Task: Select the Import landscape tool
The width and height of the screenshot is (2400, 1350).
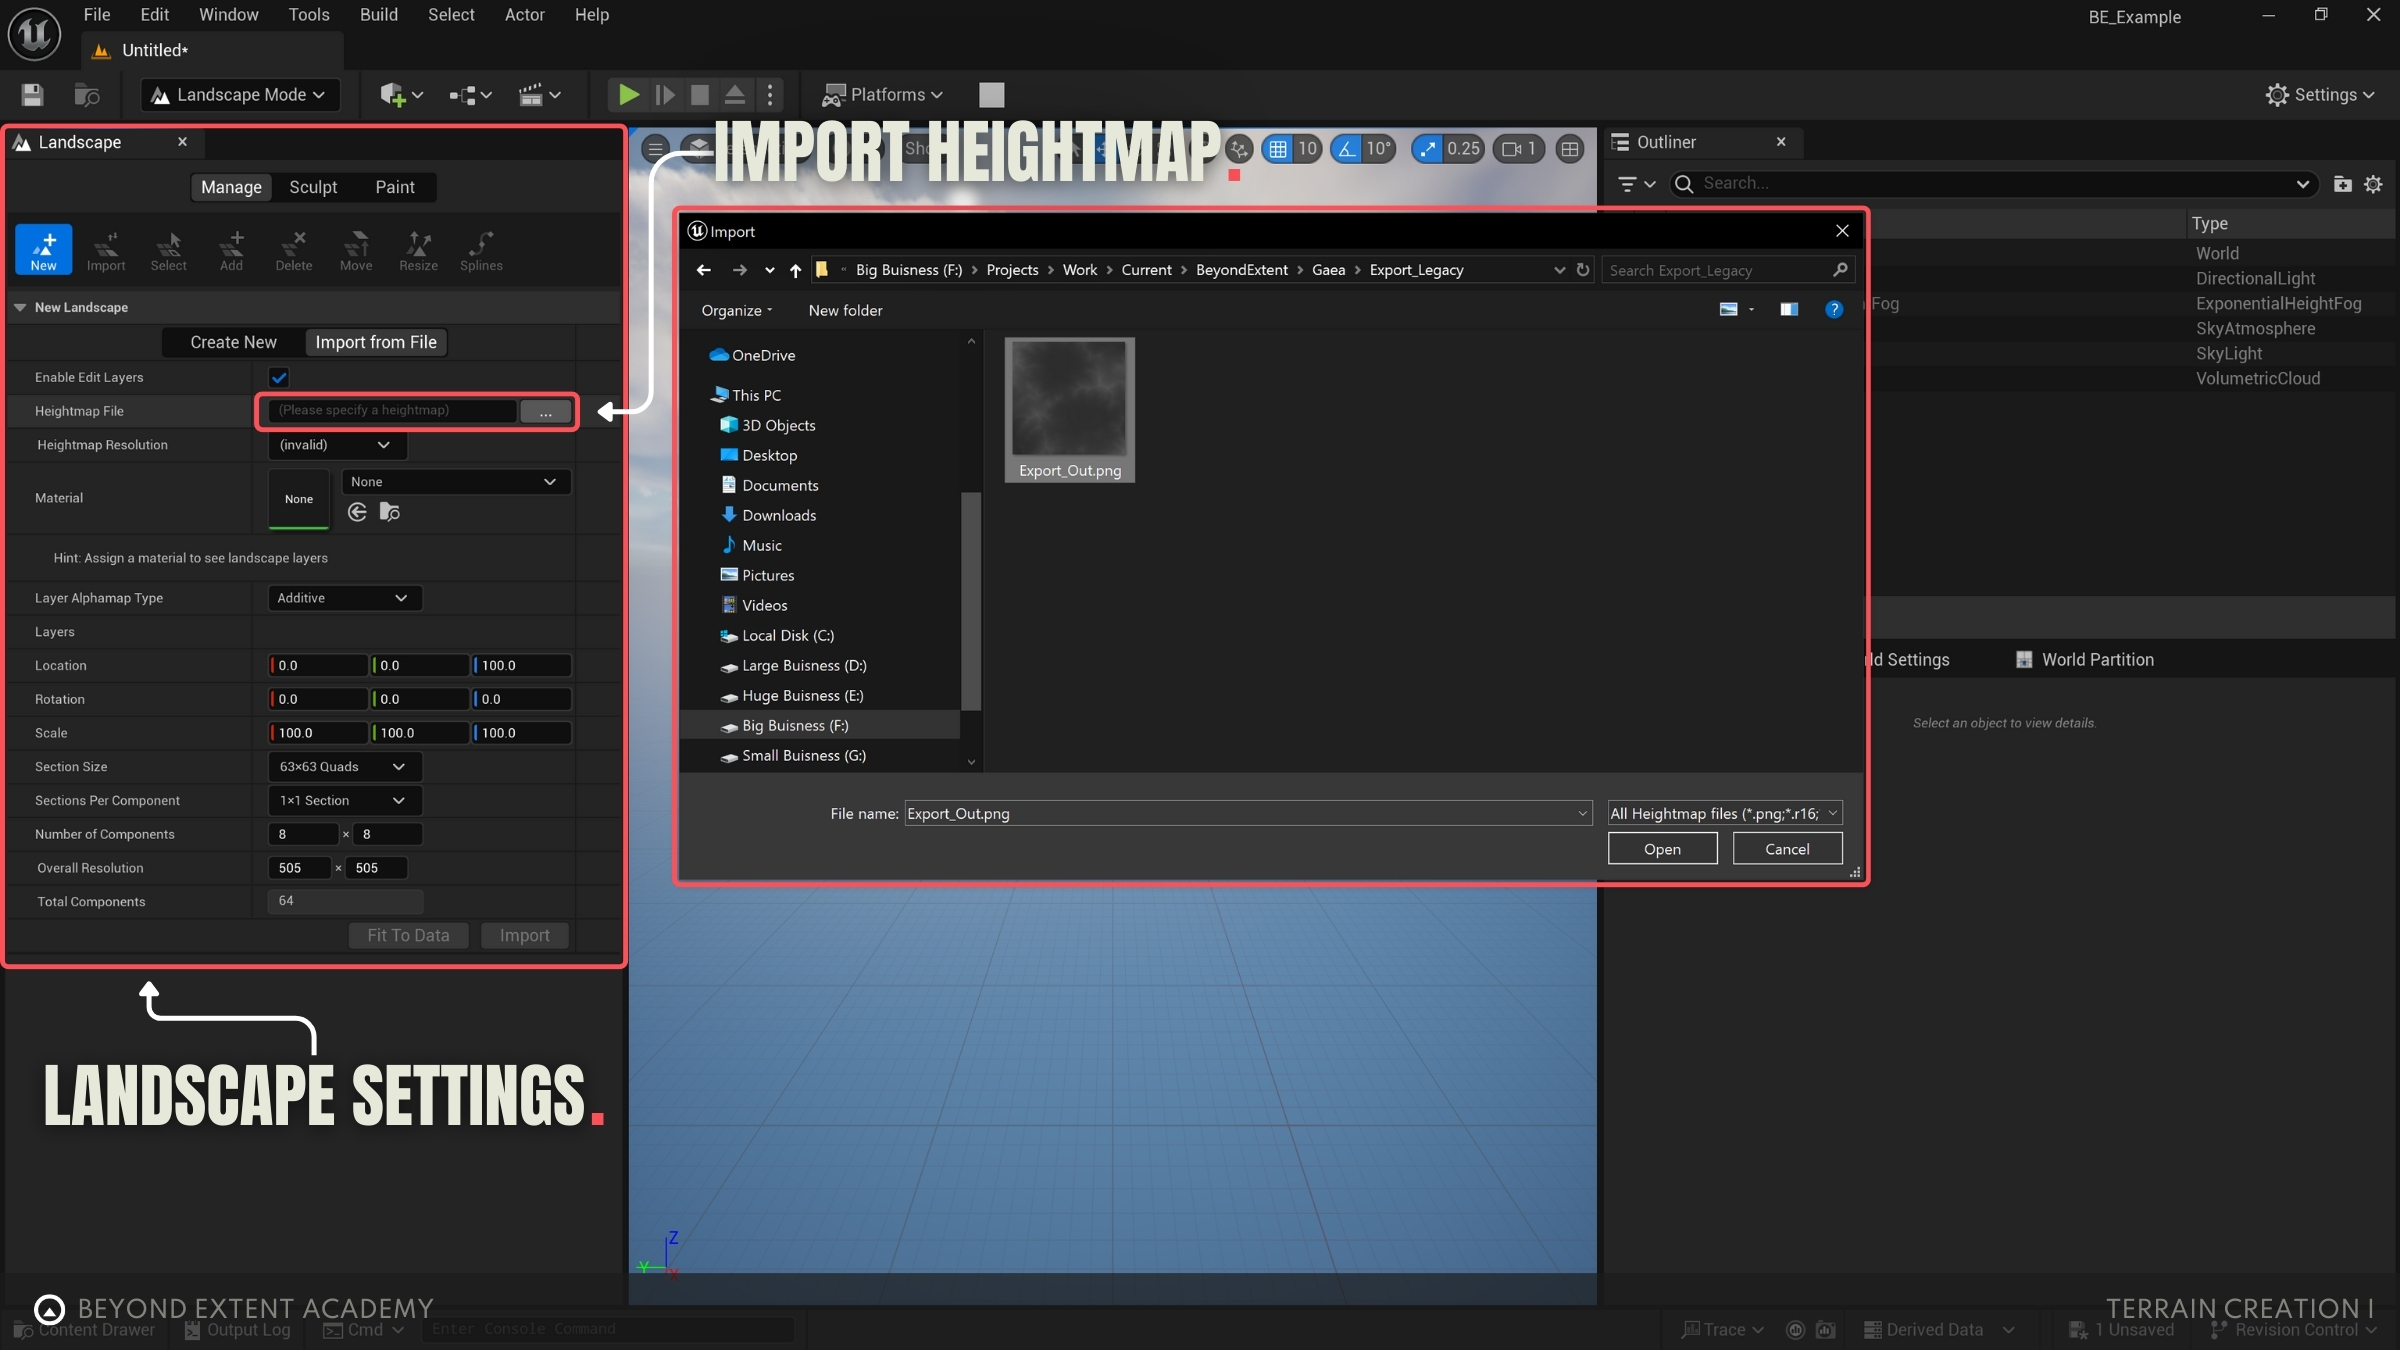Action: 106,249
